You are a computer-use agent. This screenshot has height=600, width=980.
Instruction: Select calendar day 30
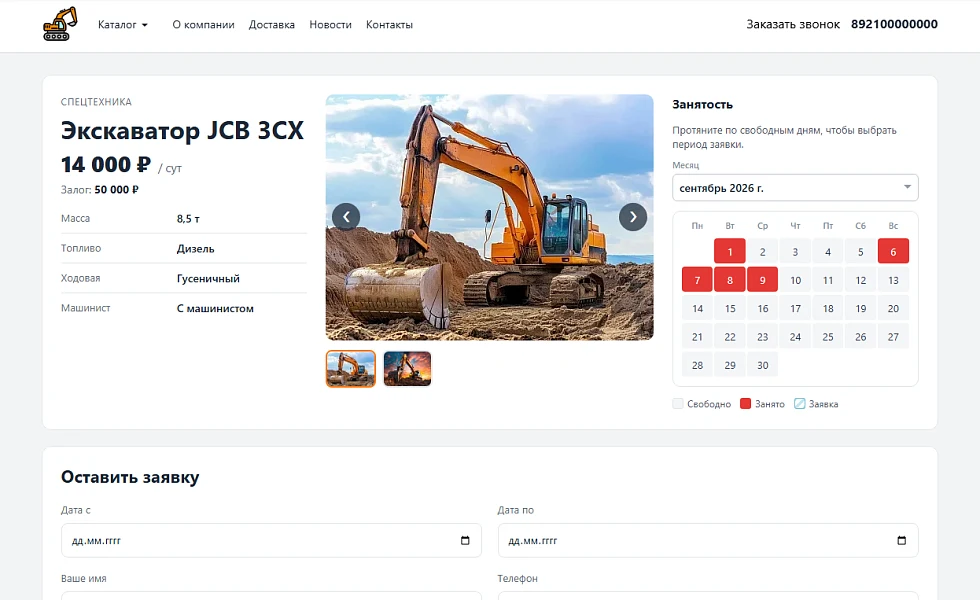coord(762,365)
